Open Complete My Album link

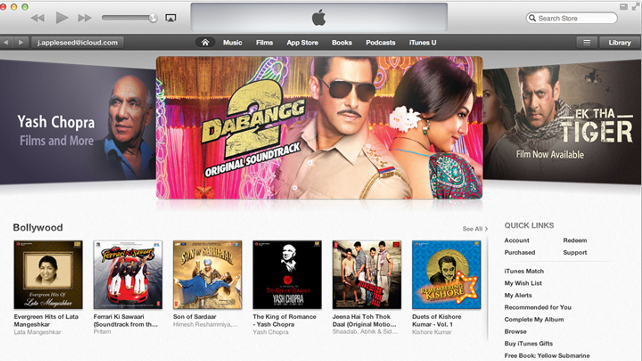pyautogui.click(x=534, y=319)
